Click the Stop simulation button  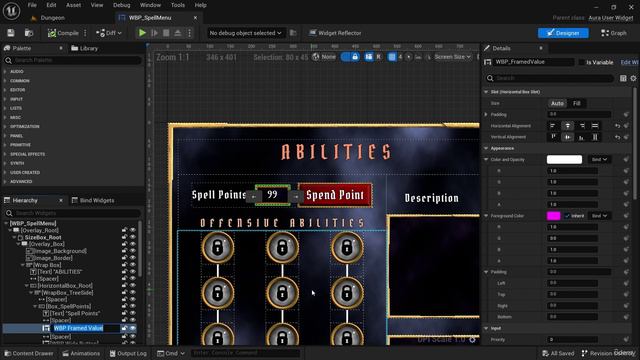tap(166, 33)
